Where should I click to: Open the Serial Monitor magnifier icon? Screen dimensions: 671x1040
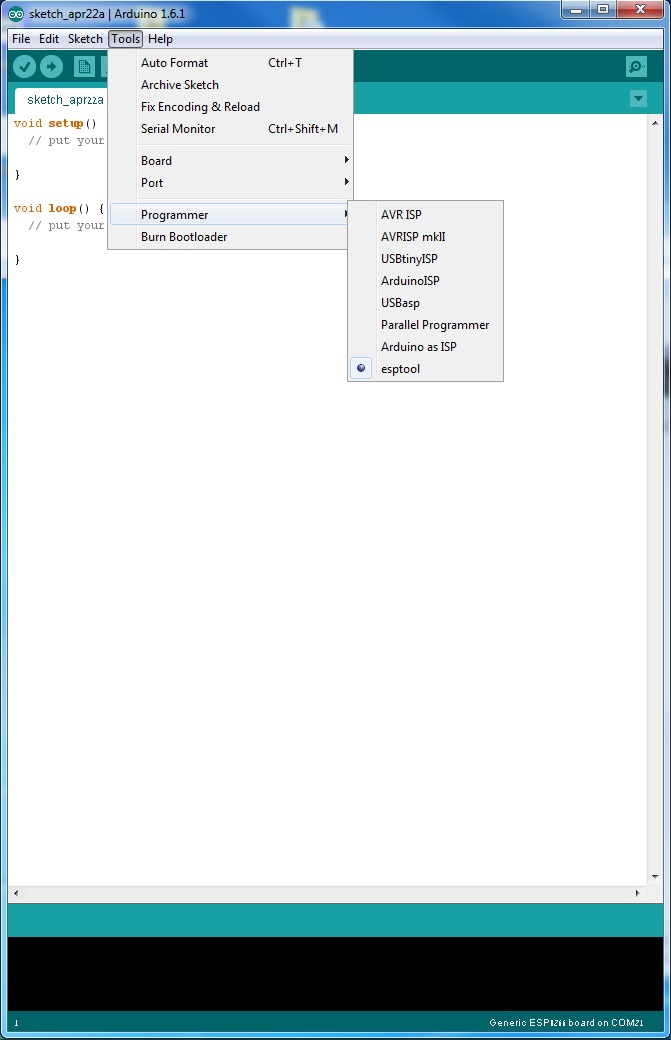(637, 66)
